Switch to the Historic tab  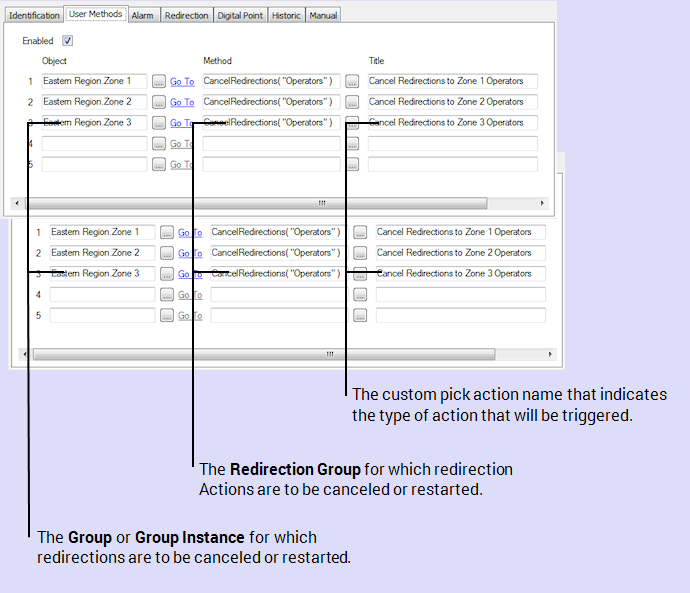point(286,15)
